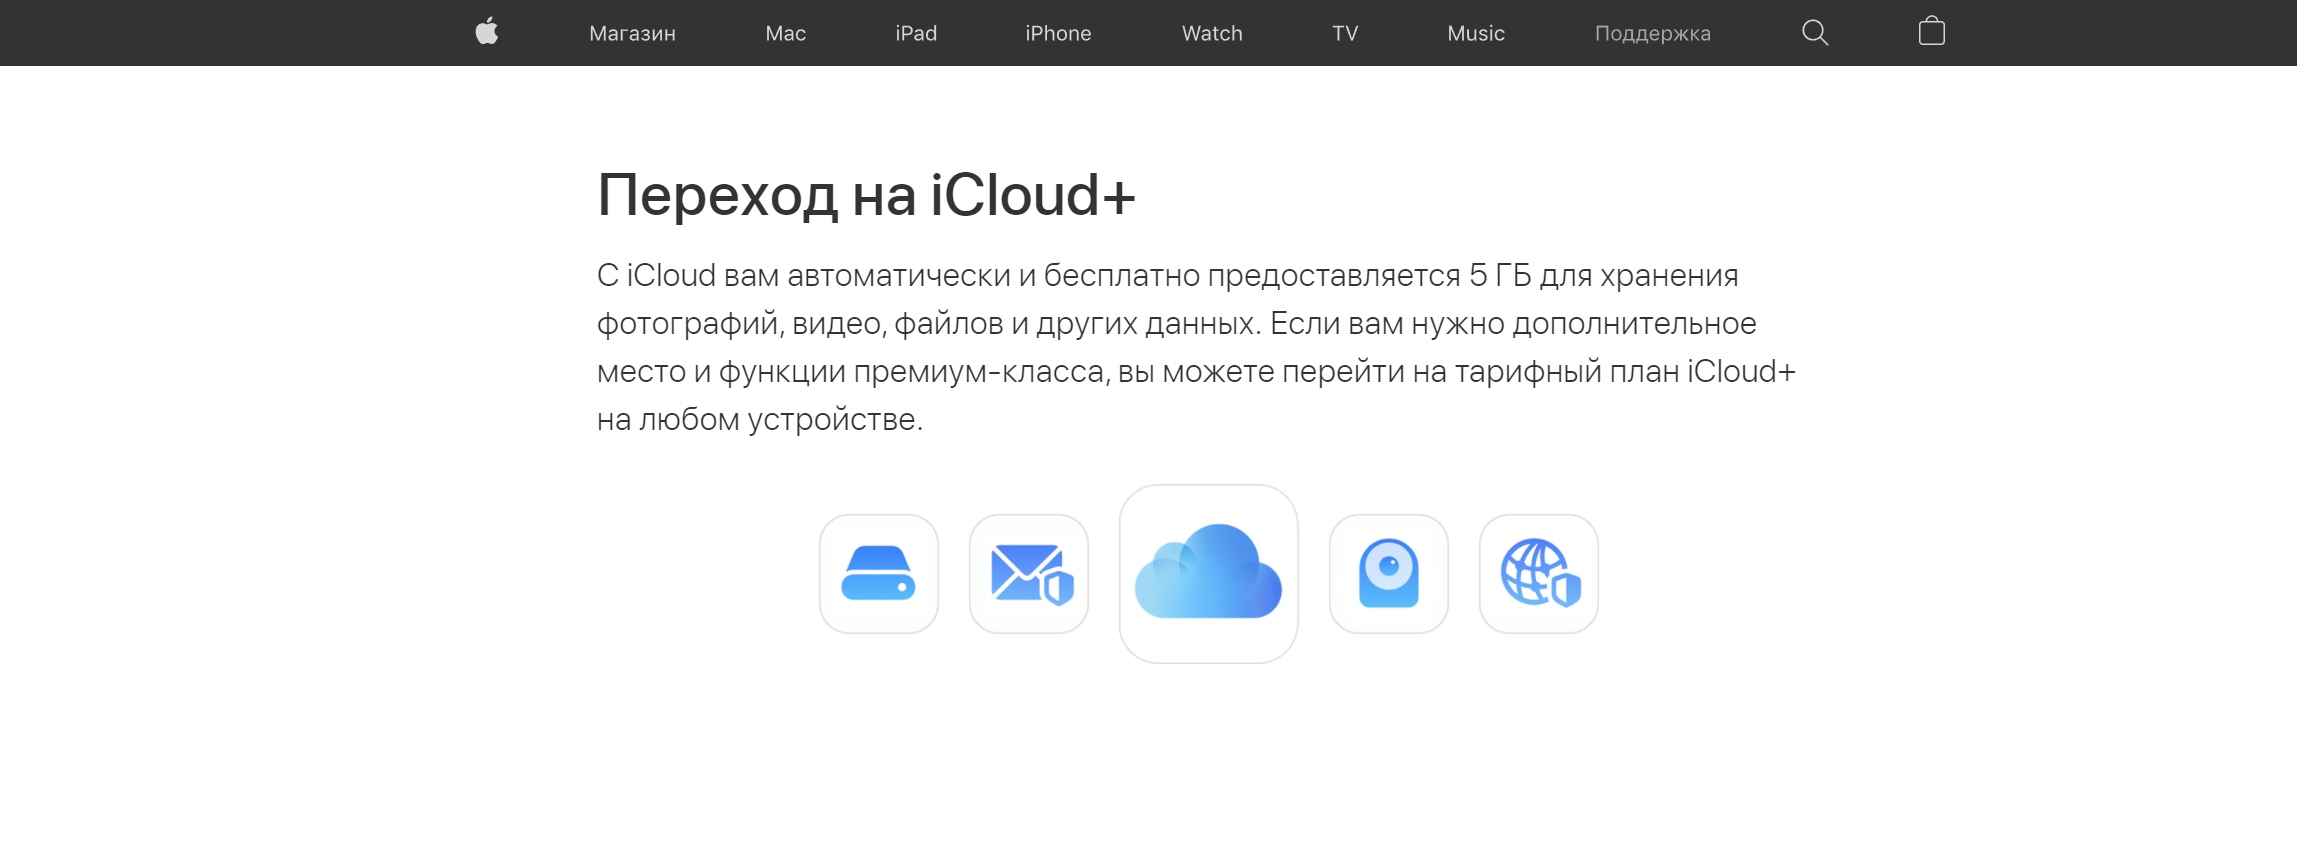Click the Hide My Email envelope icon
Screen dimensions: 2297x868
click(x=1029, y=574)
